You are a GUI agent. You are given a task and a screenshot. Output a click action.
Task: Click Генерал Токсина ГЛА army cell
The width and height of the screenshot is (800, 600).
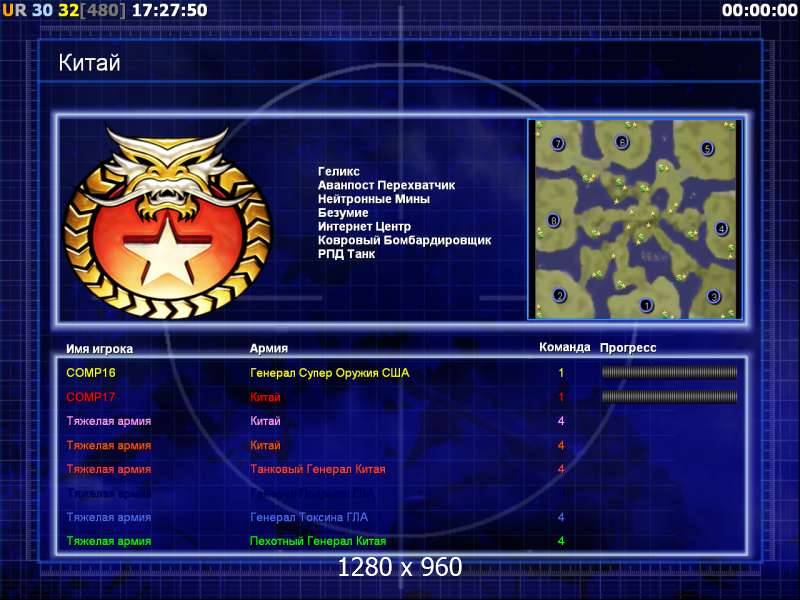pyautogui.click(x=309, y=517)
